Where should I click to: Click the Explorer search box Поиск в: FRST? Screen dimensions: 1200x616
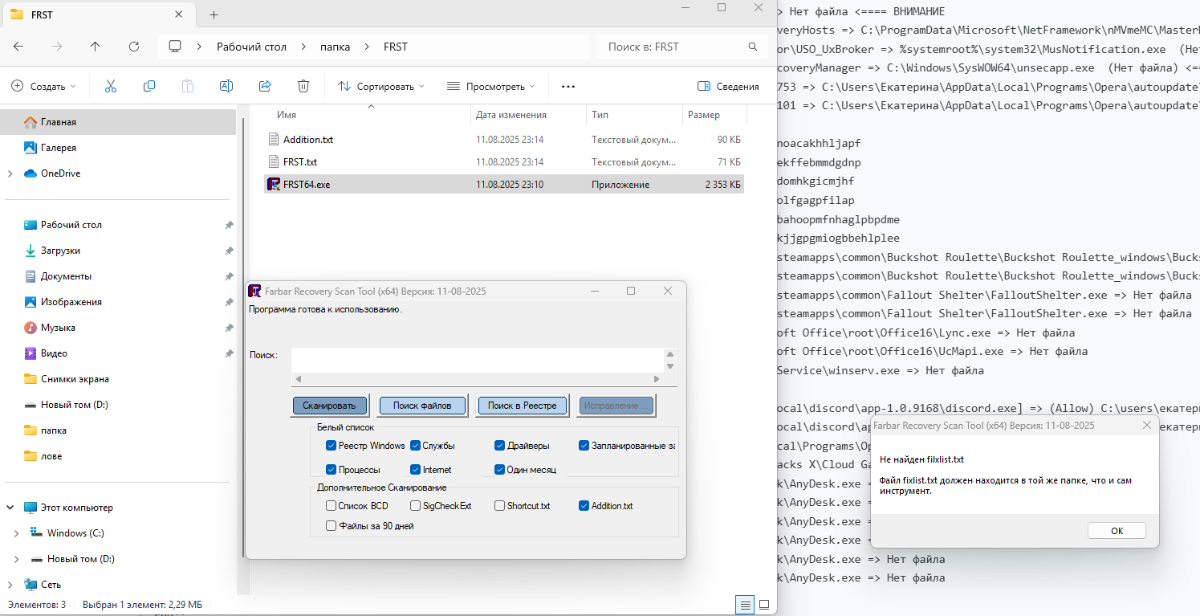[680, 46]
